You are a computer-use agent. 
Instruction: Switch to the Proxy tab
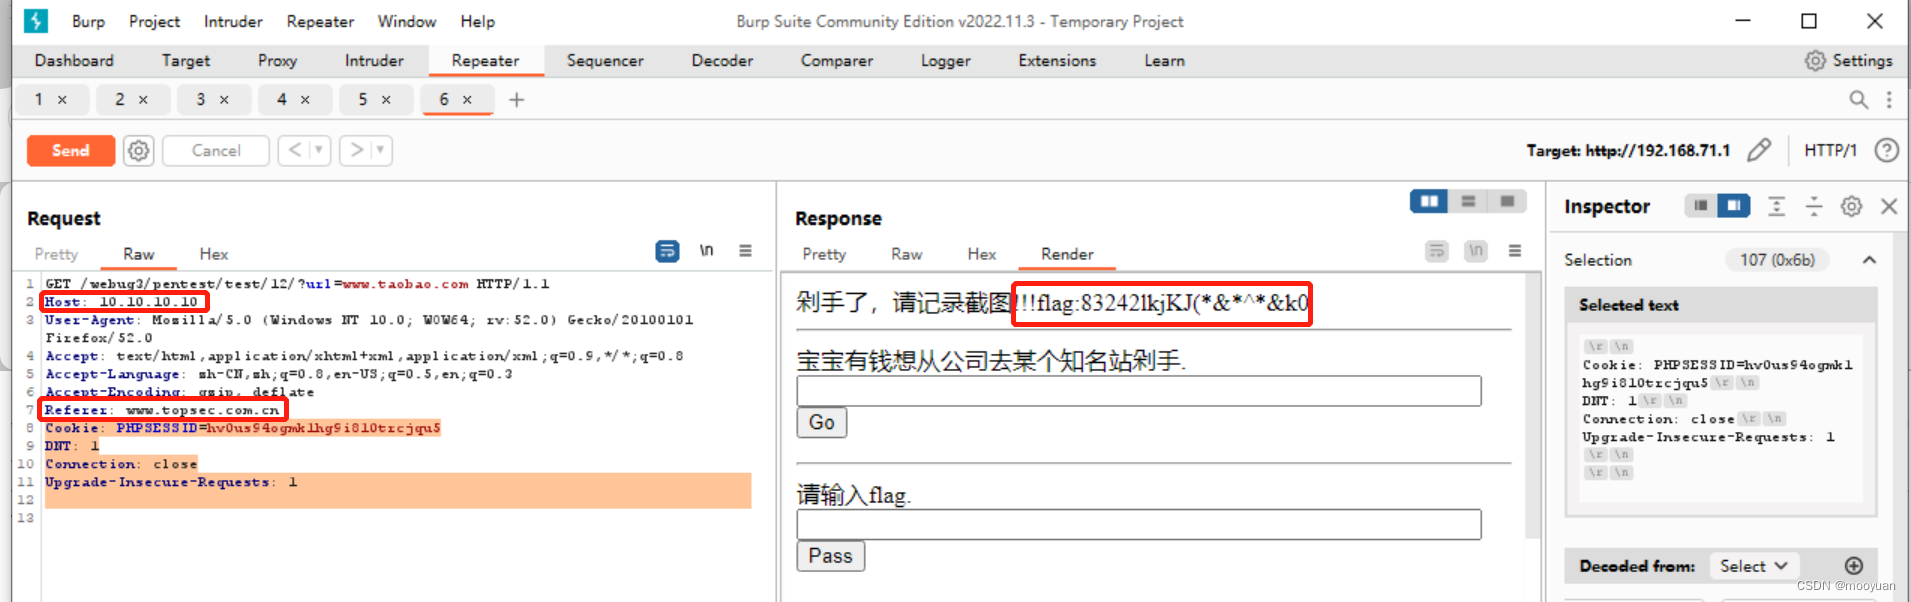pyautogui.click(x=277, y=60)
